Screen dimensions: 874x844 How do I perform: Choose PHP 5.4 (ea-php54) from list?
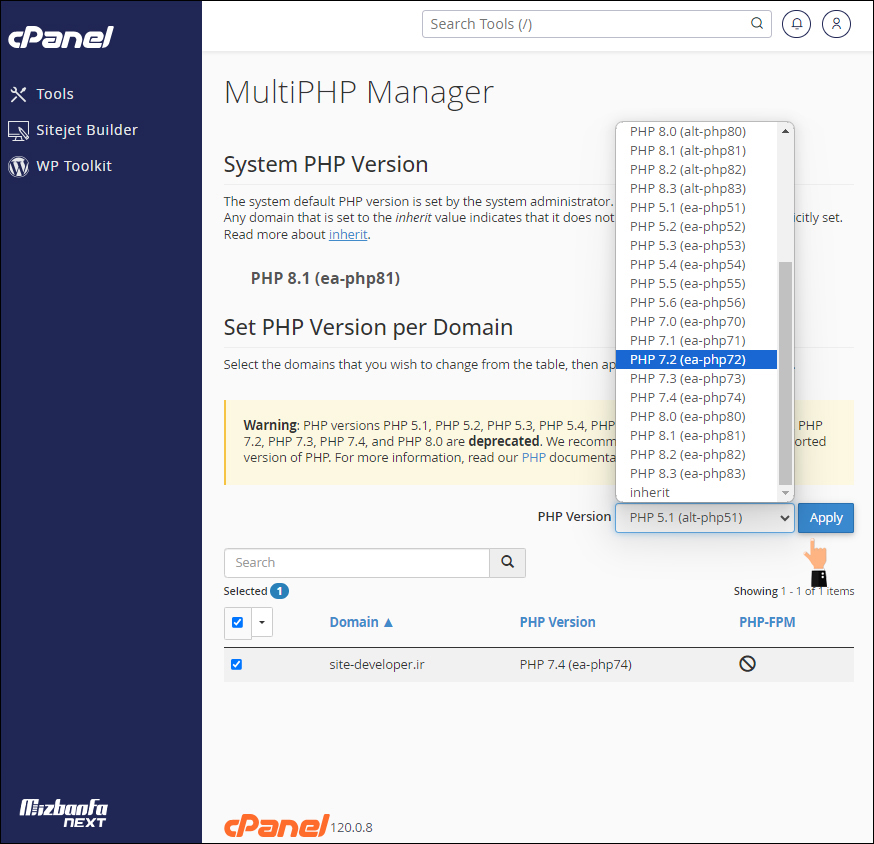(x=696, y=264)
